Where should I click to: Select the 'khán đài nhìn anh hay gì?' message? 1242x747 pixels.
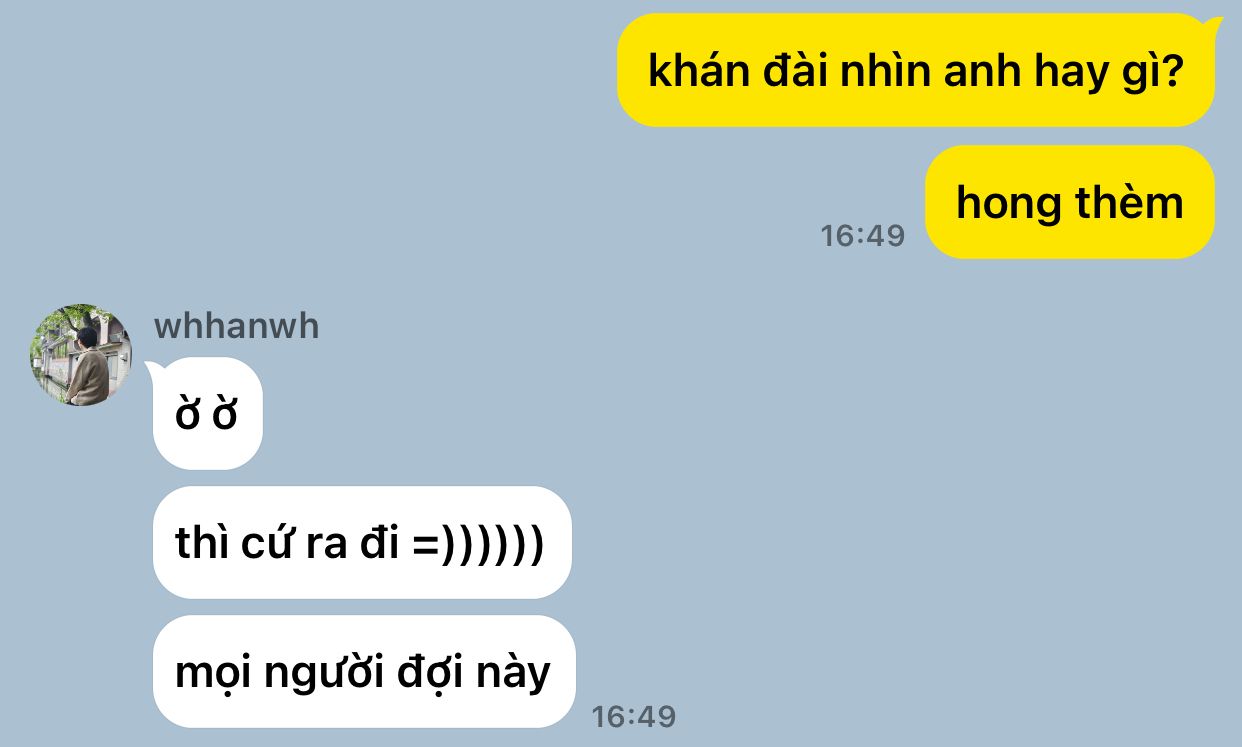[916, 71]
